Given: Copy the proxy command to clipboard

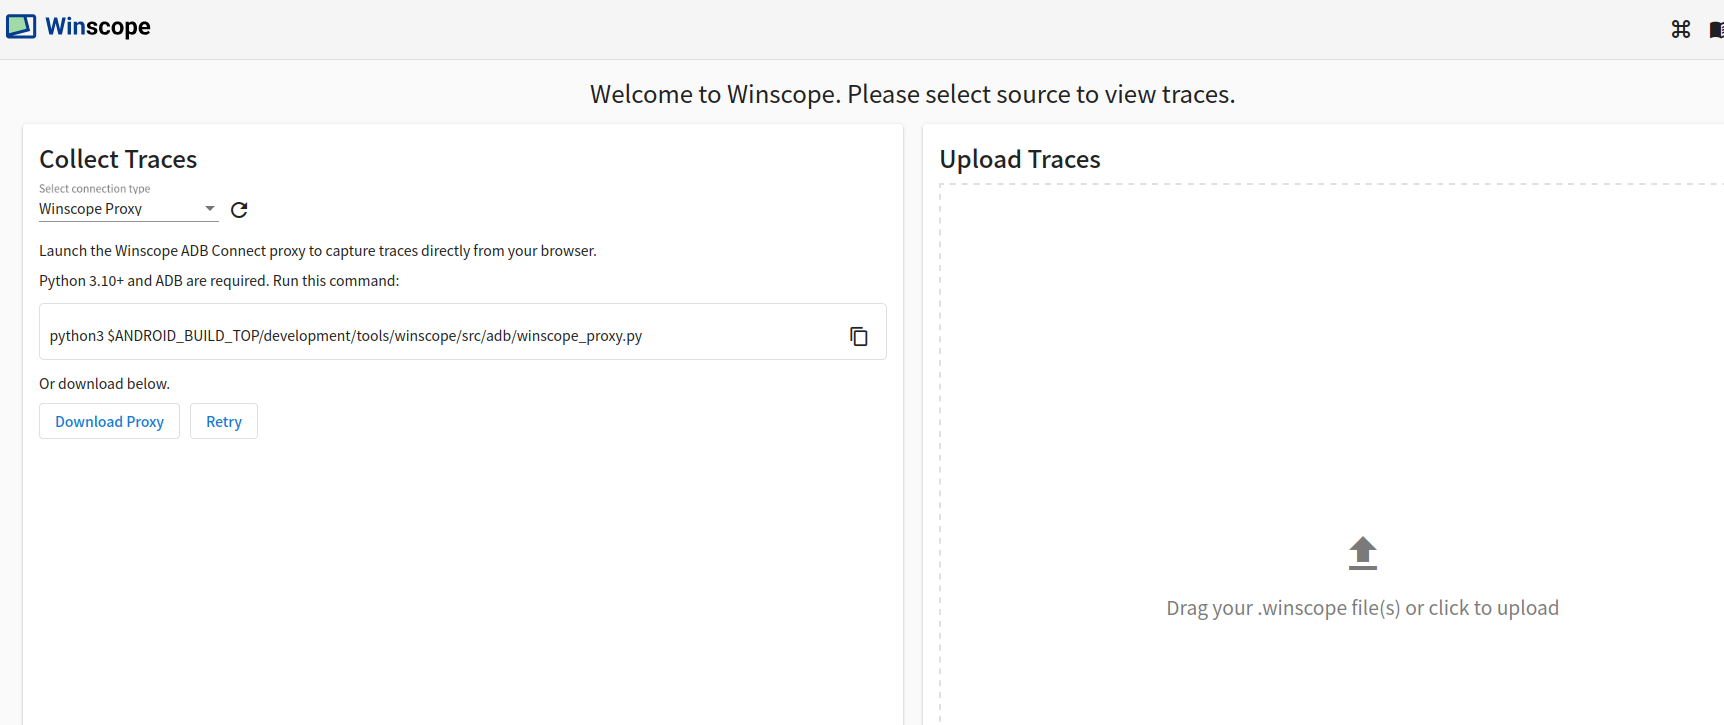Looking at the screenshot, I should (x=858, y=336).
